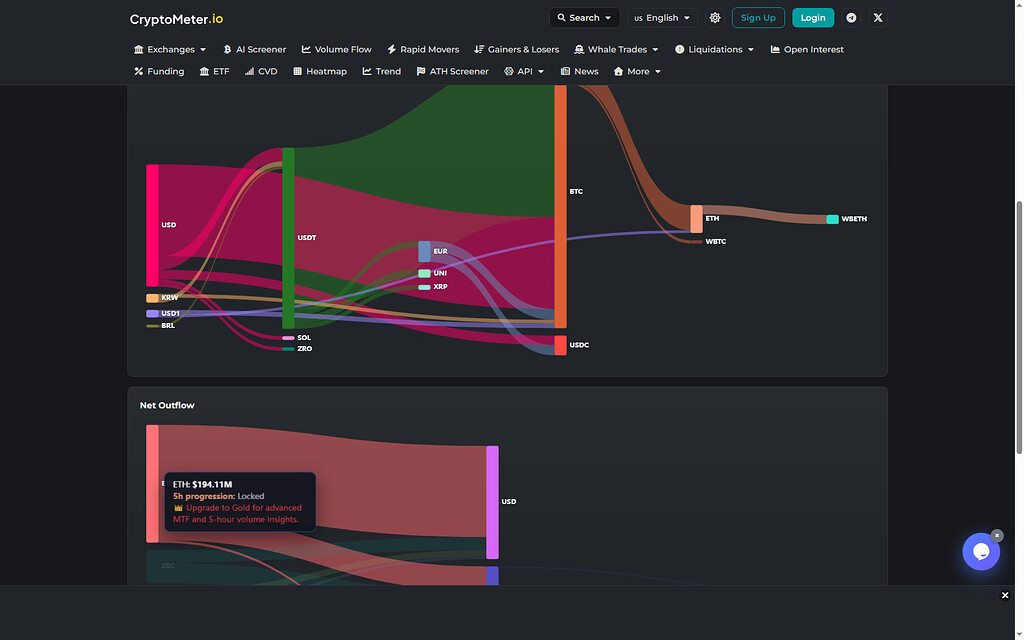The height and width of the screenshot is (640, 1024).
Task: Open the Telegram channel icon
Action: (851, 18)
